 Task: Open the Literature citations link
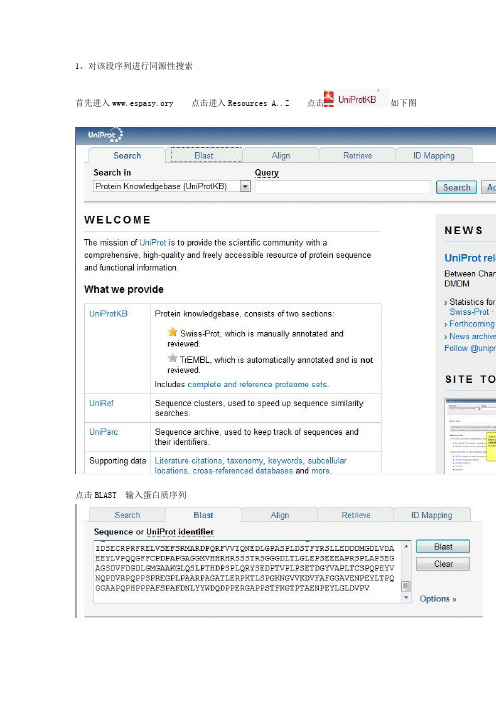188,461
